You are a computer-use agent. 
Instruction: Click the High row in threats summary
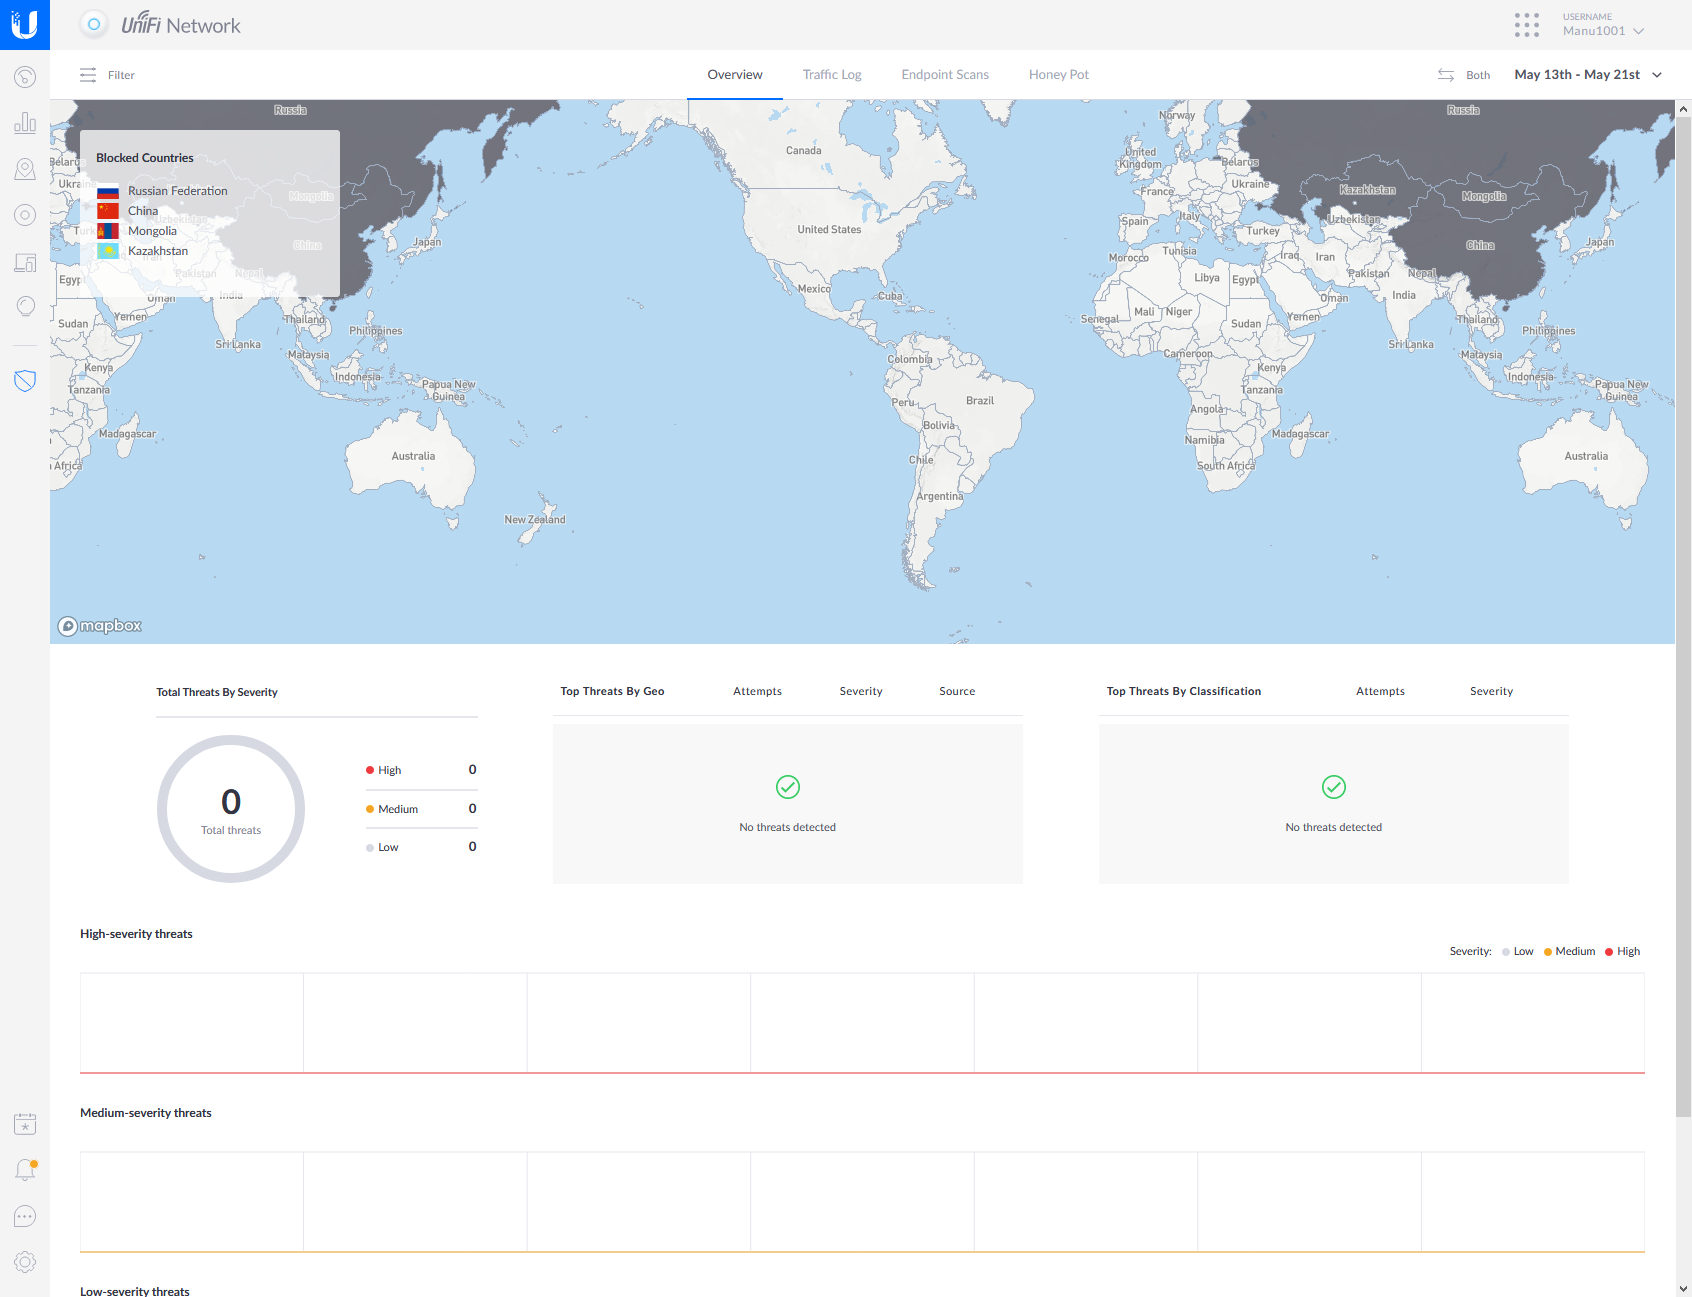coord(421,770)
